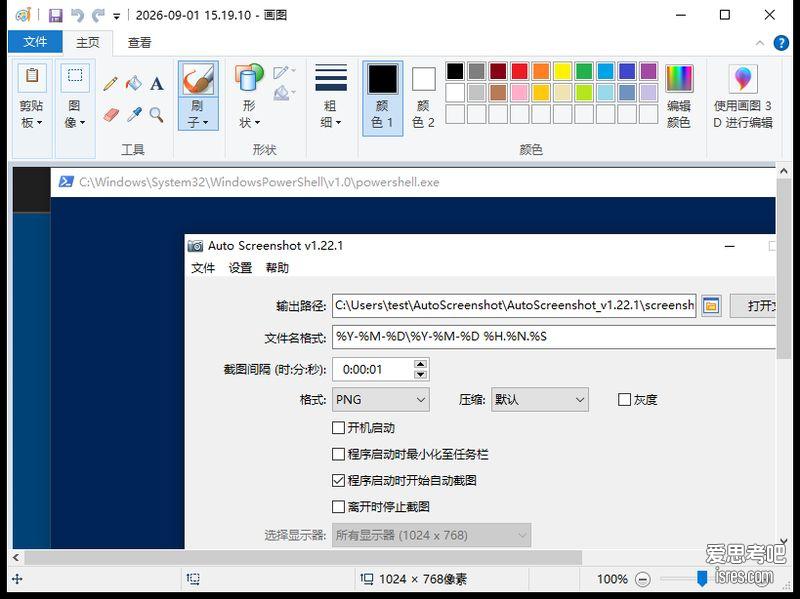Toggle the 灰度 grayscale checkbox
The height and width of the screenshot is (599, 800).
pos(624,400)
